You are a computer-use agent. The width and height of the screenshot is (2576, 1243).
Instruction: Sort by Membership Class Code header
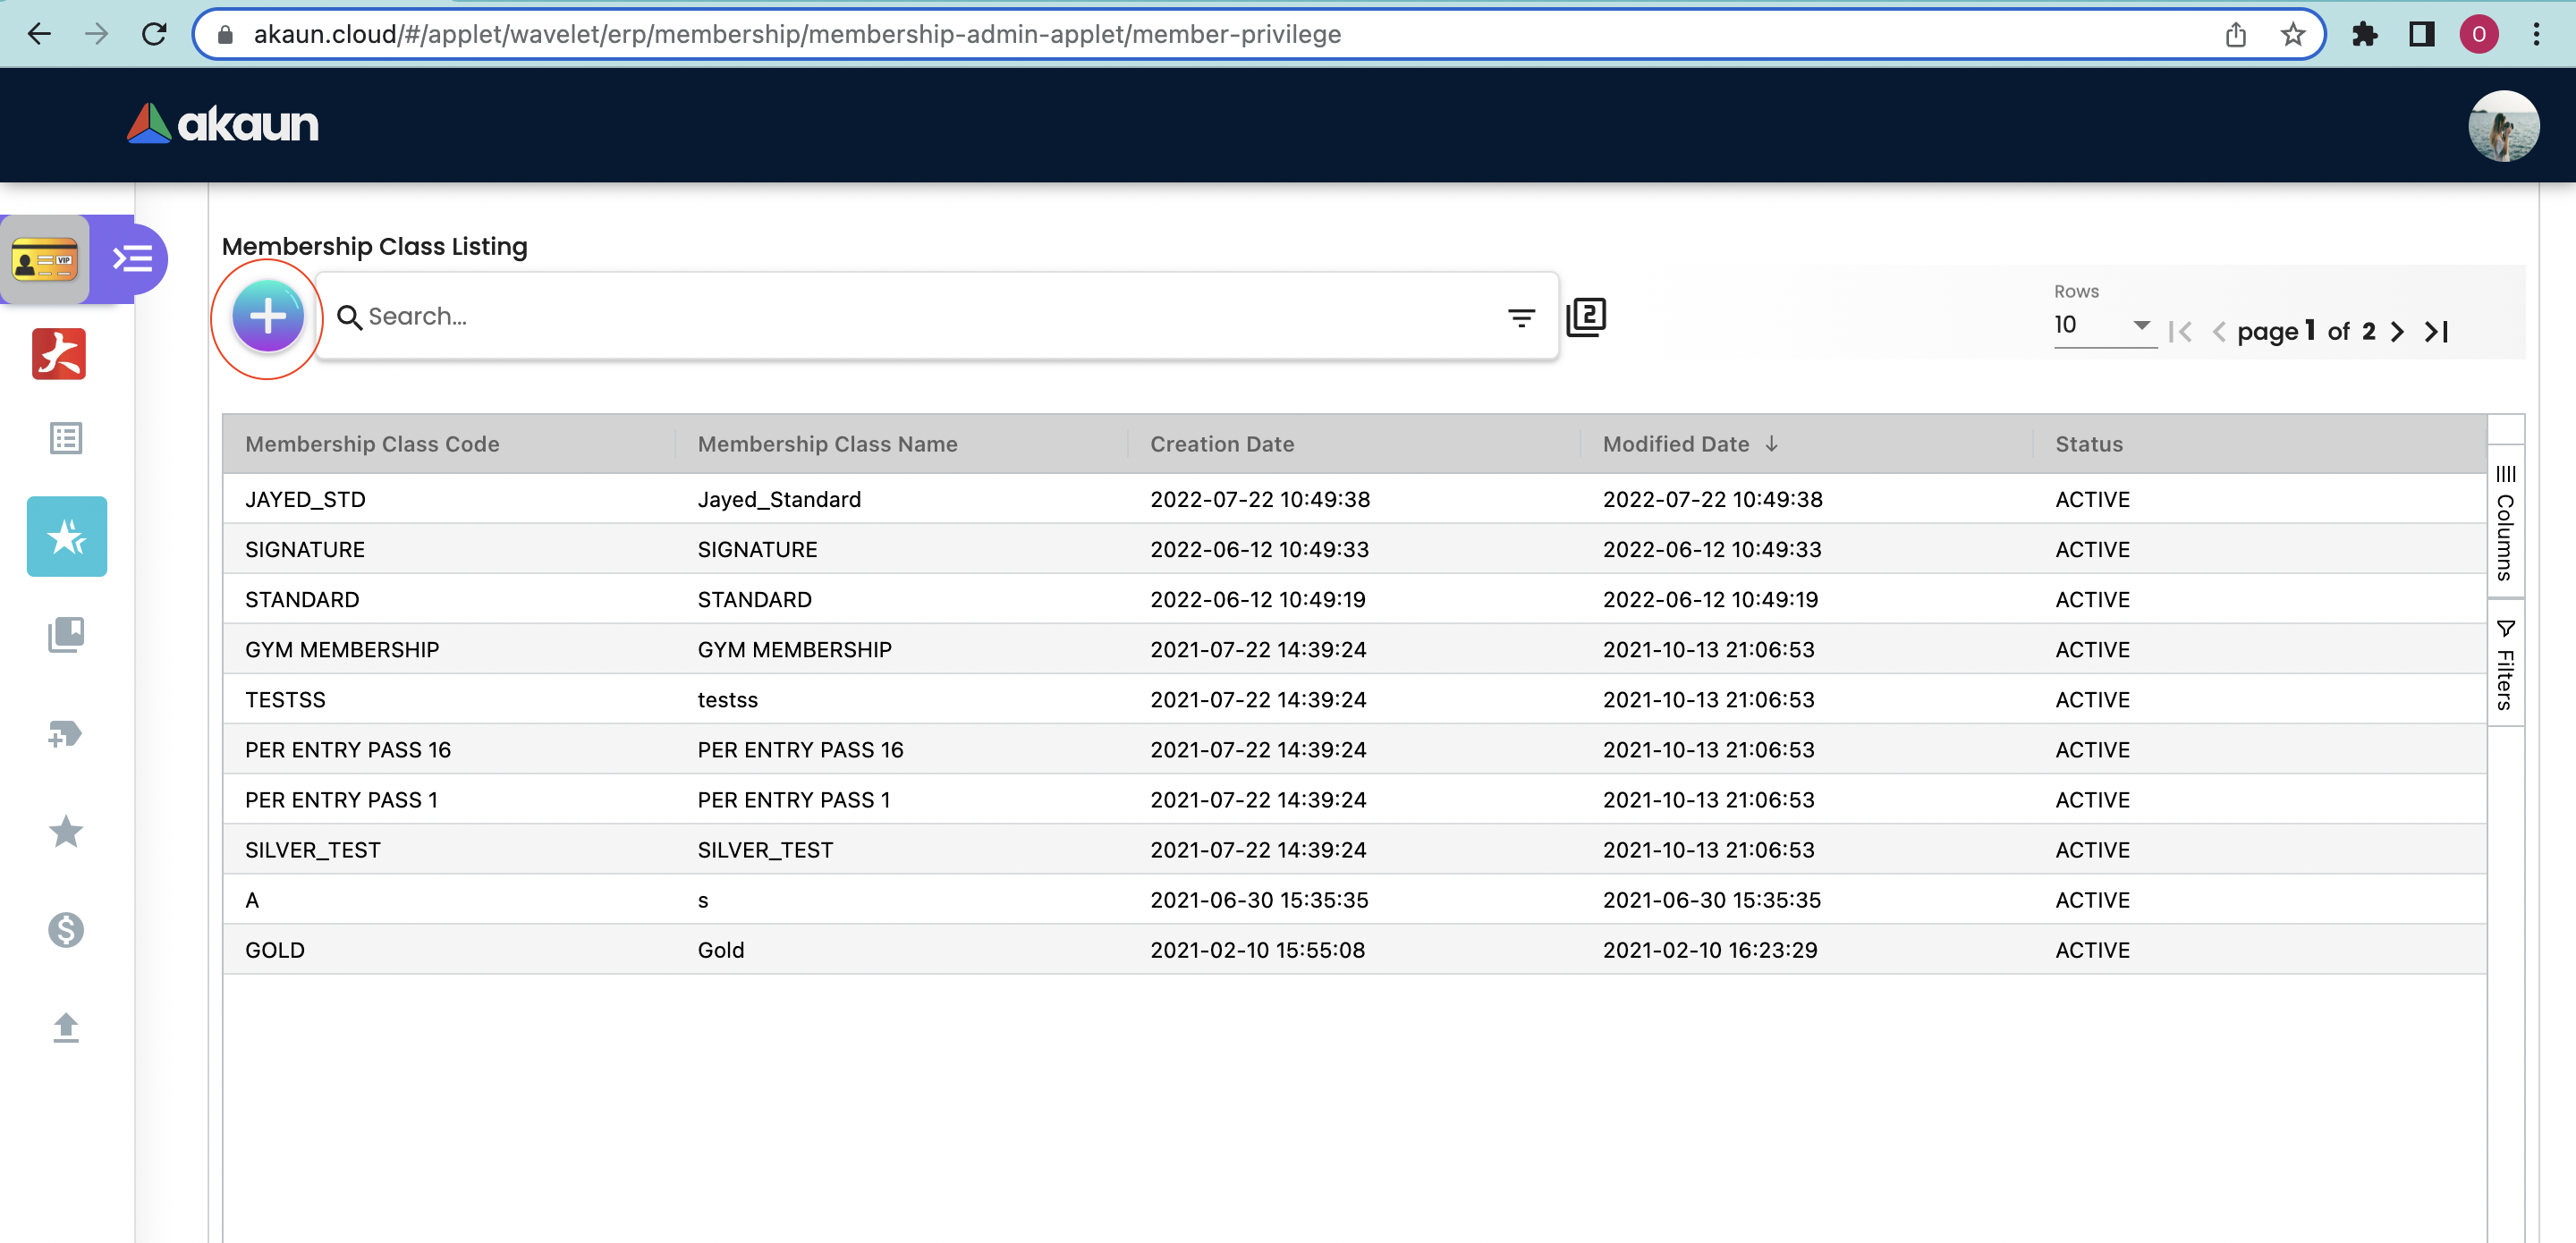(x=372, y=444)
